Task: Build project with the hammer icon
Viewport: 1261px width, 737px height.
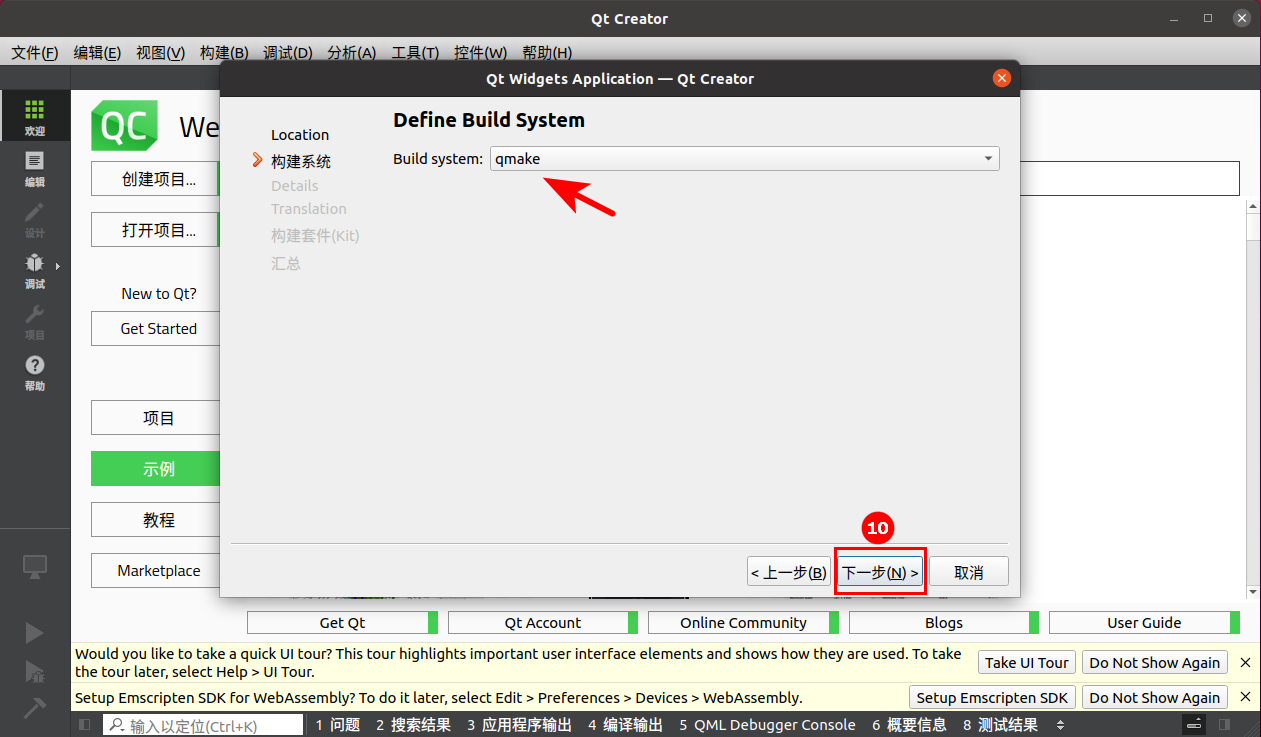Action: click(x=34, y=707)
